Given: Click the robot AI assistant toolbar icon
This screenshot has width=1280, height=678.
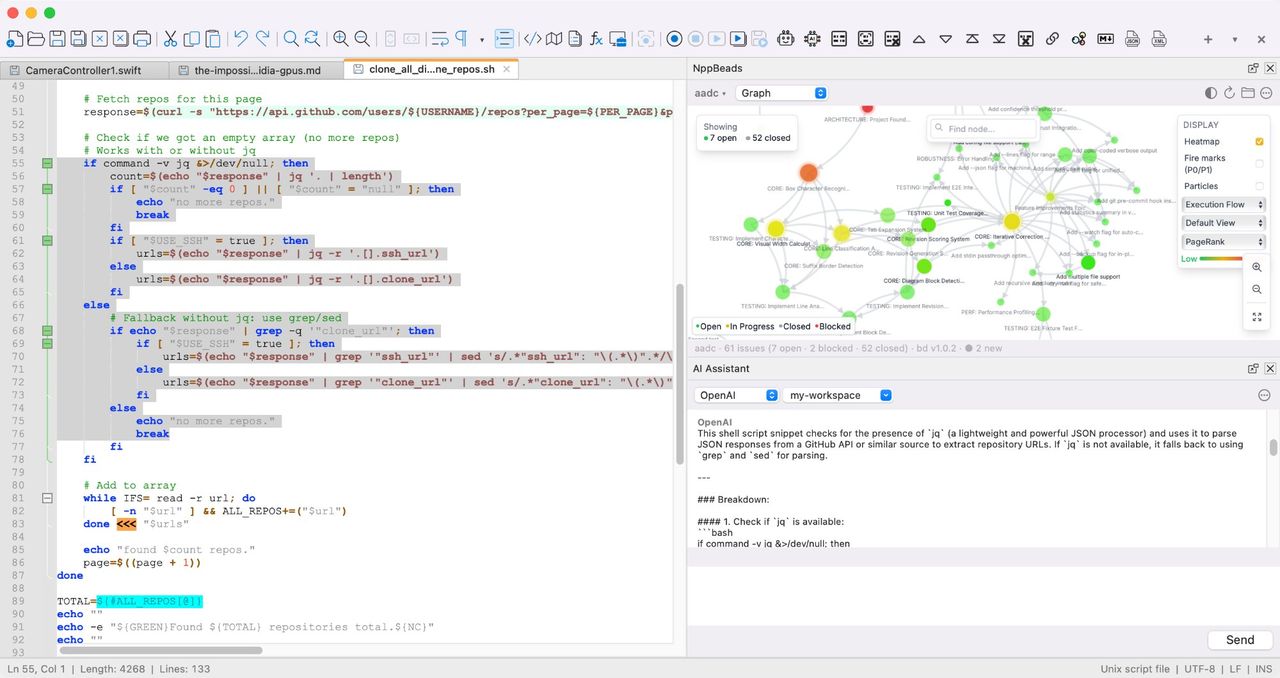Looking at the screenshot, I should 785,39.
